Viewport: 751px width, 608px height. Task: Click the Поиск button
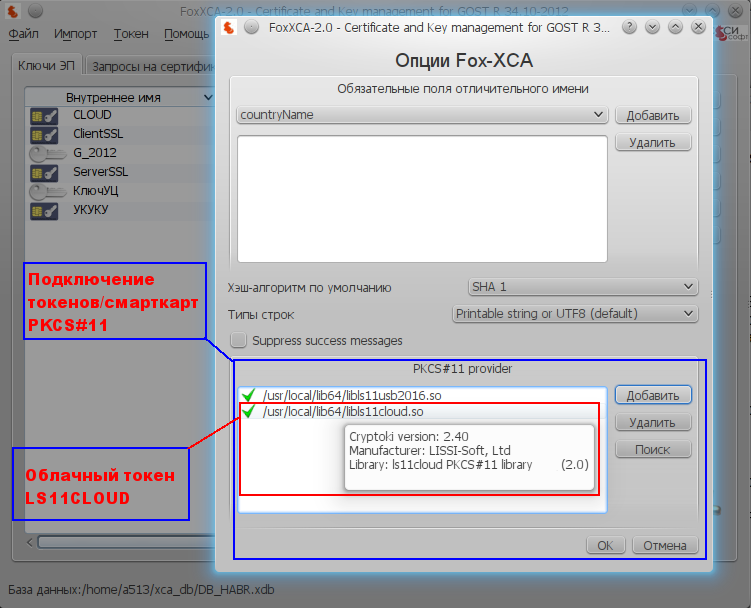tap(653, 449)
